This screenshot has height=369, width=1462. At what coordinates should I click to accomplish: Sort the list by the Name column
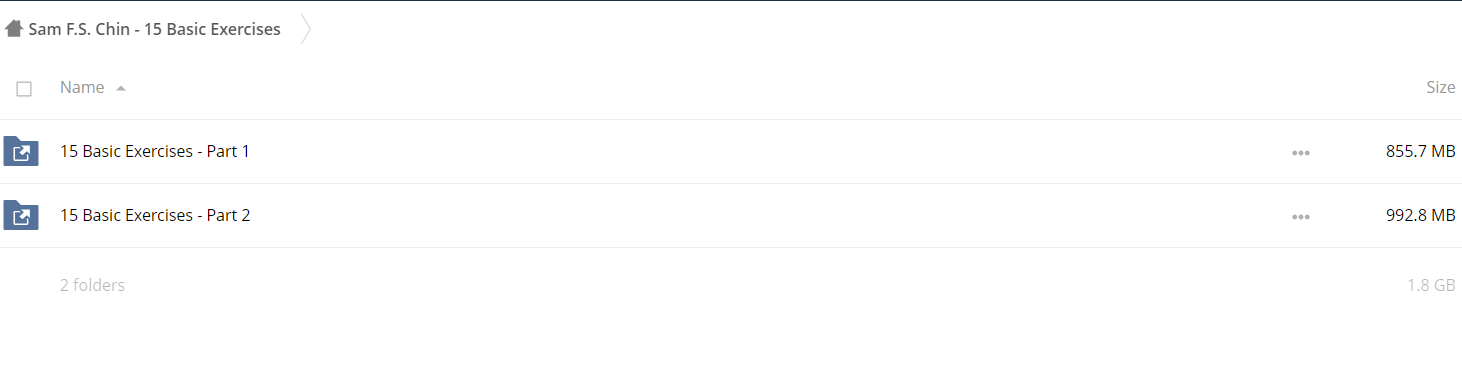click(x=82, y=88)
